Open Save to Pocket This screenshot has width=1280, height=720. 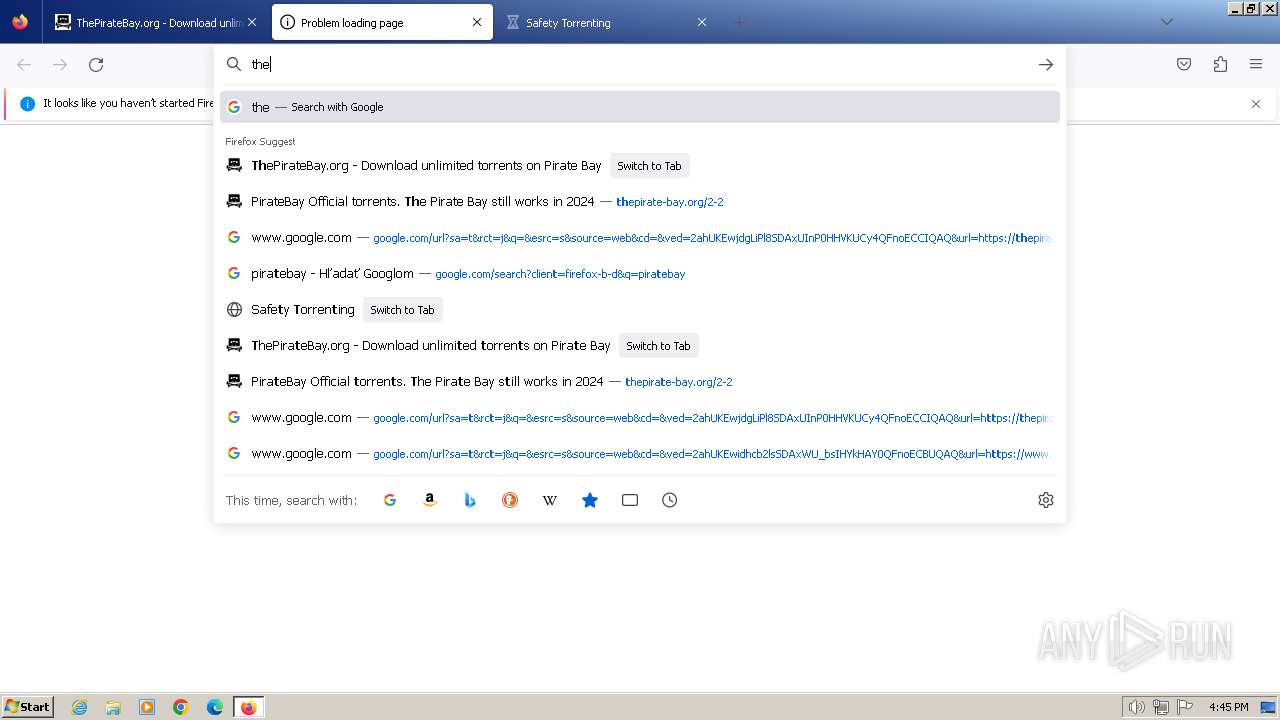point(1184,65)
